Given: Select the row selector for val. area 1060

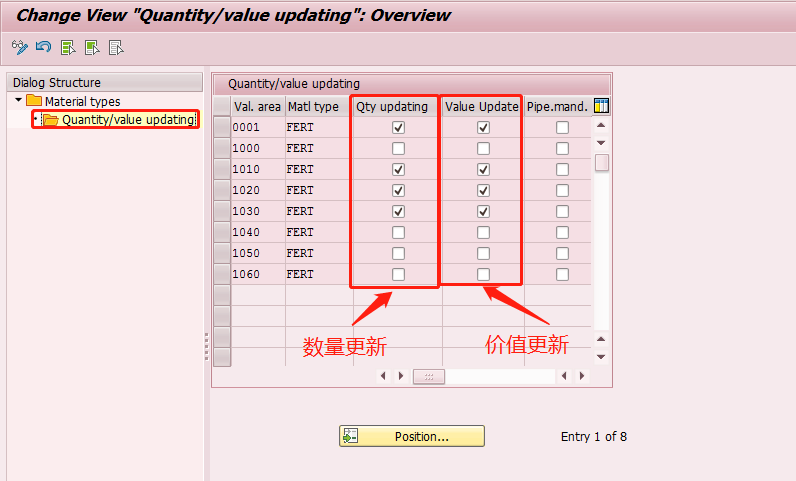Looking at the screenshot, I should [x=222, y=274].
